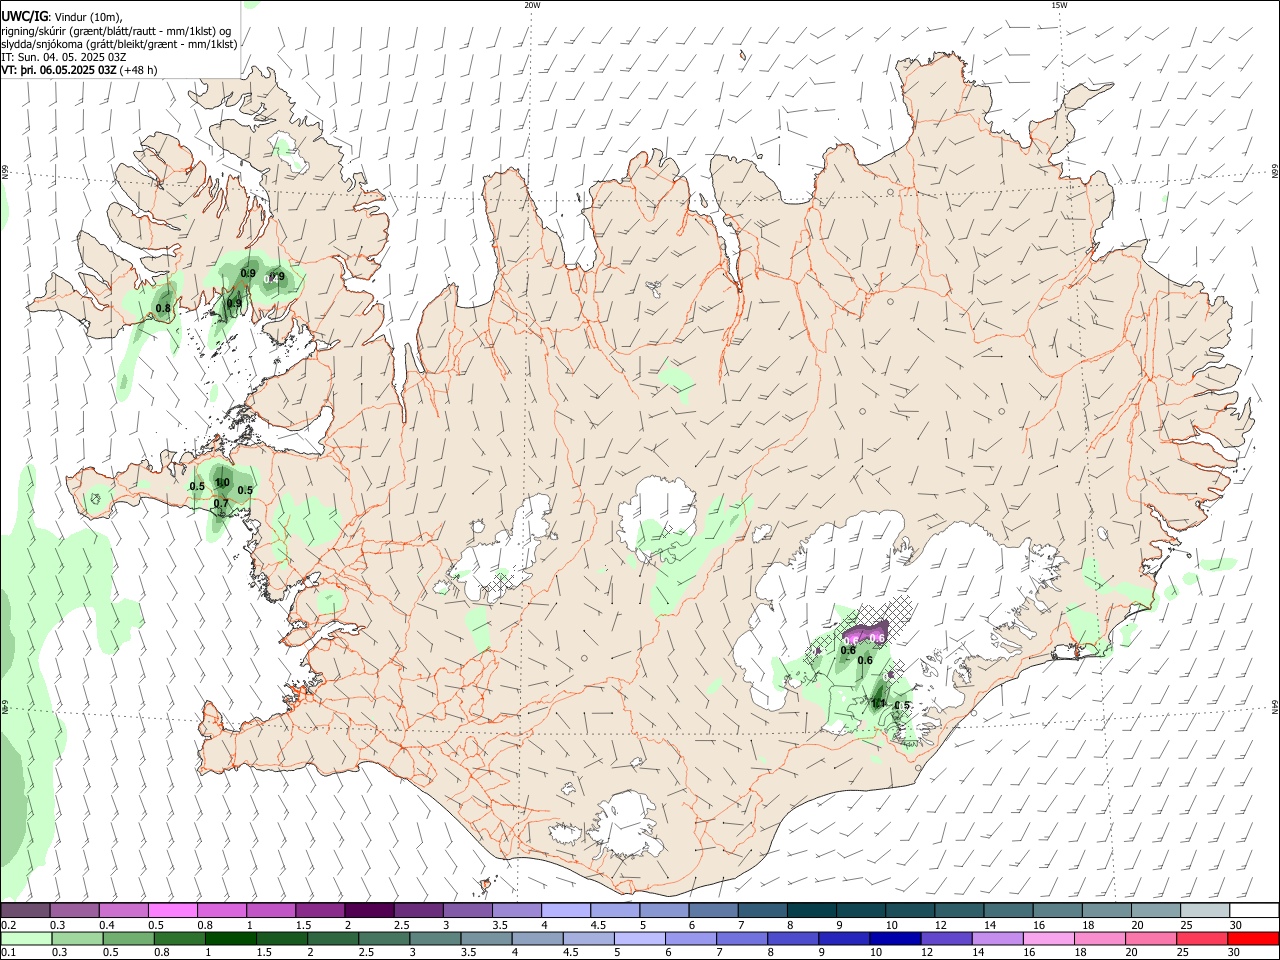This screenshot has width=1280, height=960.
Task: Select the grayish-purple 0.2 snow-scale swatch
Action: [26, 910]
